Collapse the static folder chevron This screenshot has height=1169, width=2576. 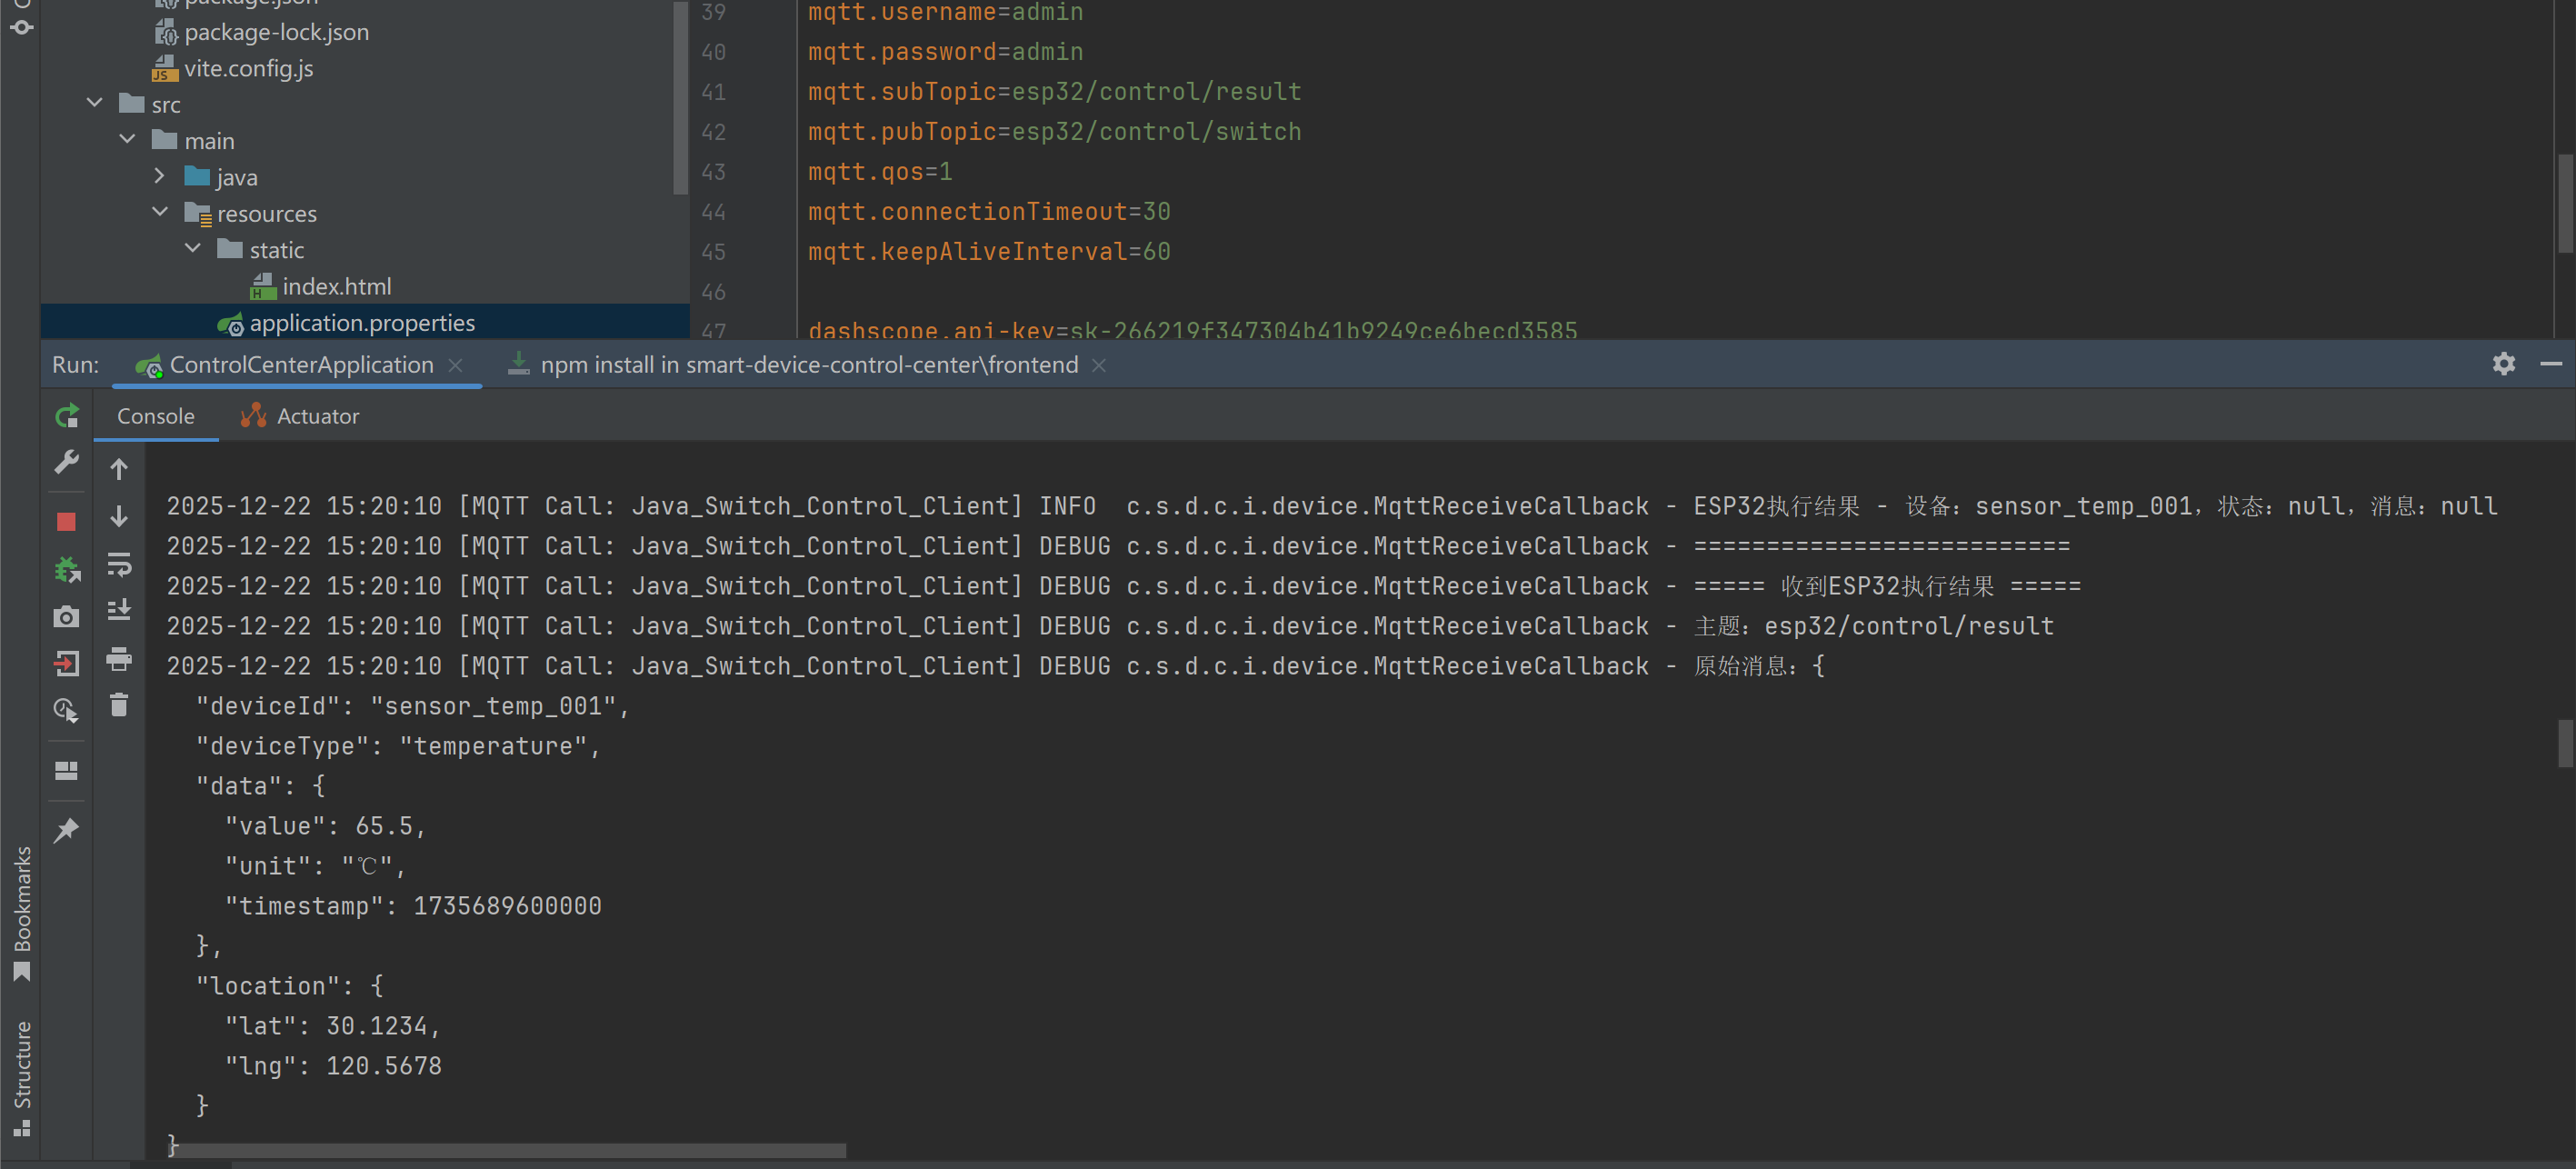[193, 249]
